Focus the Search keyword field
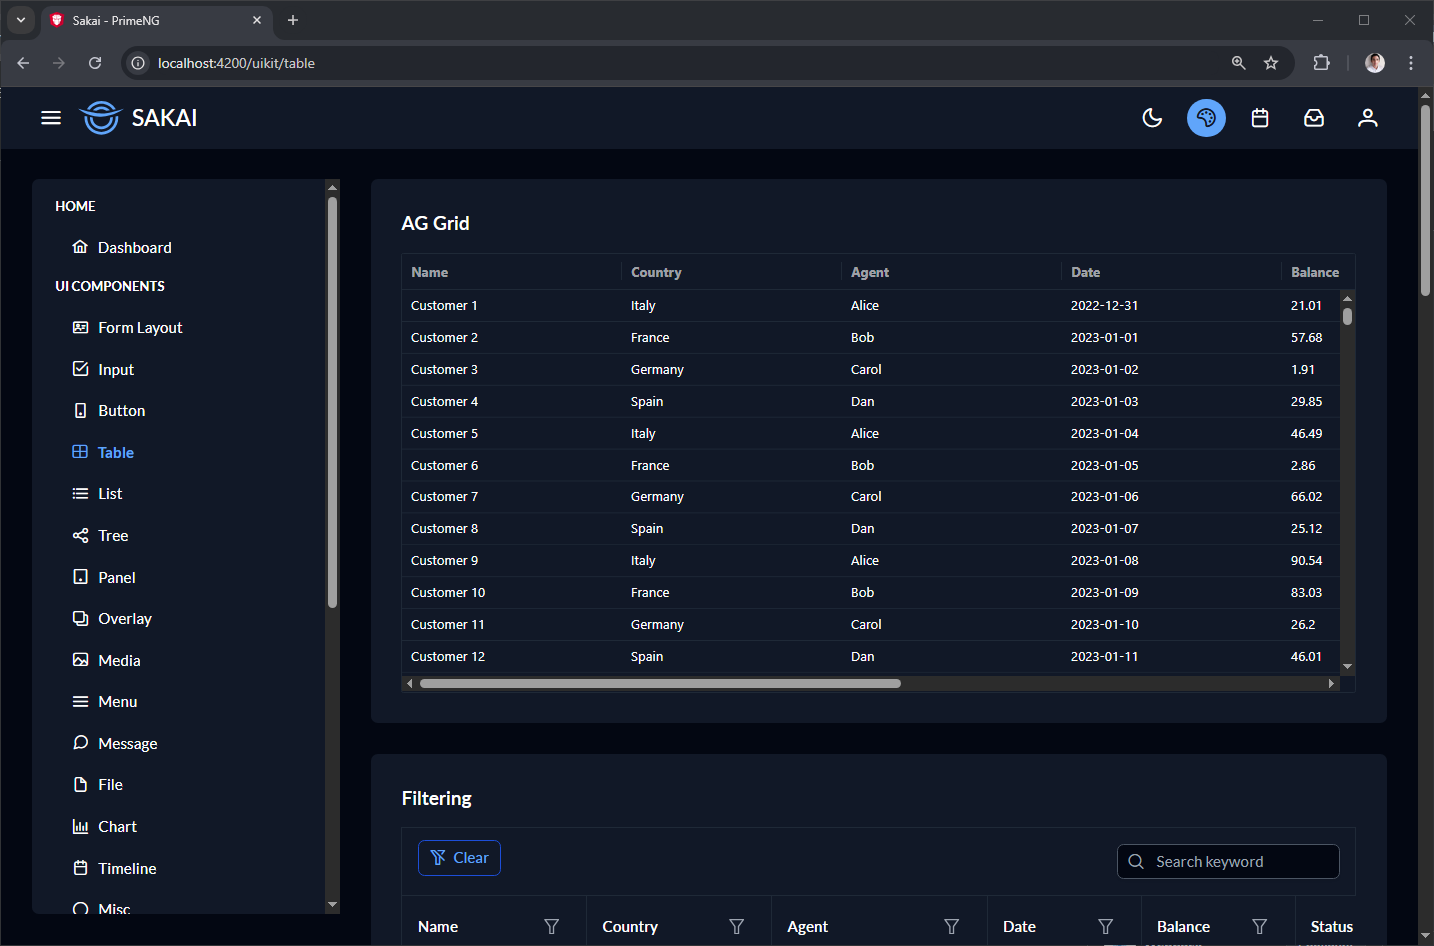The image size is (1434, 946). click(1228, 862)
